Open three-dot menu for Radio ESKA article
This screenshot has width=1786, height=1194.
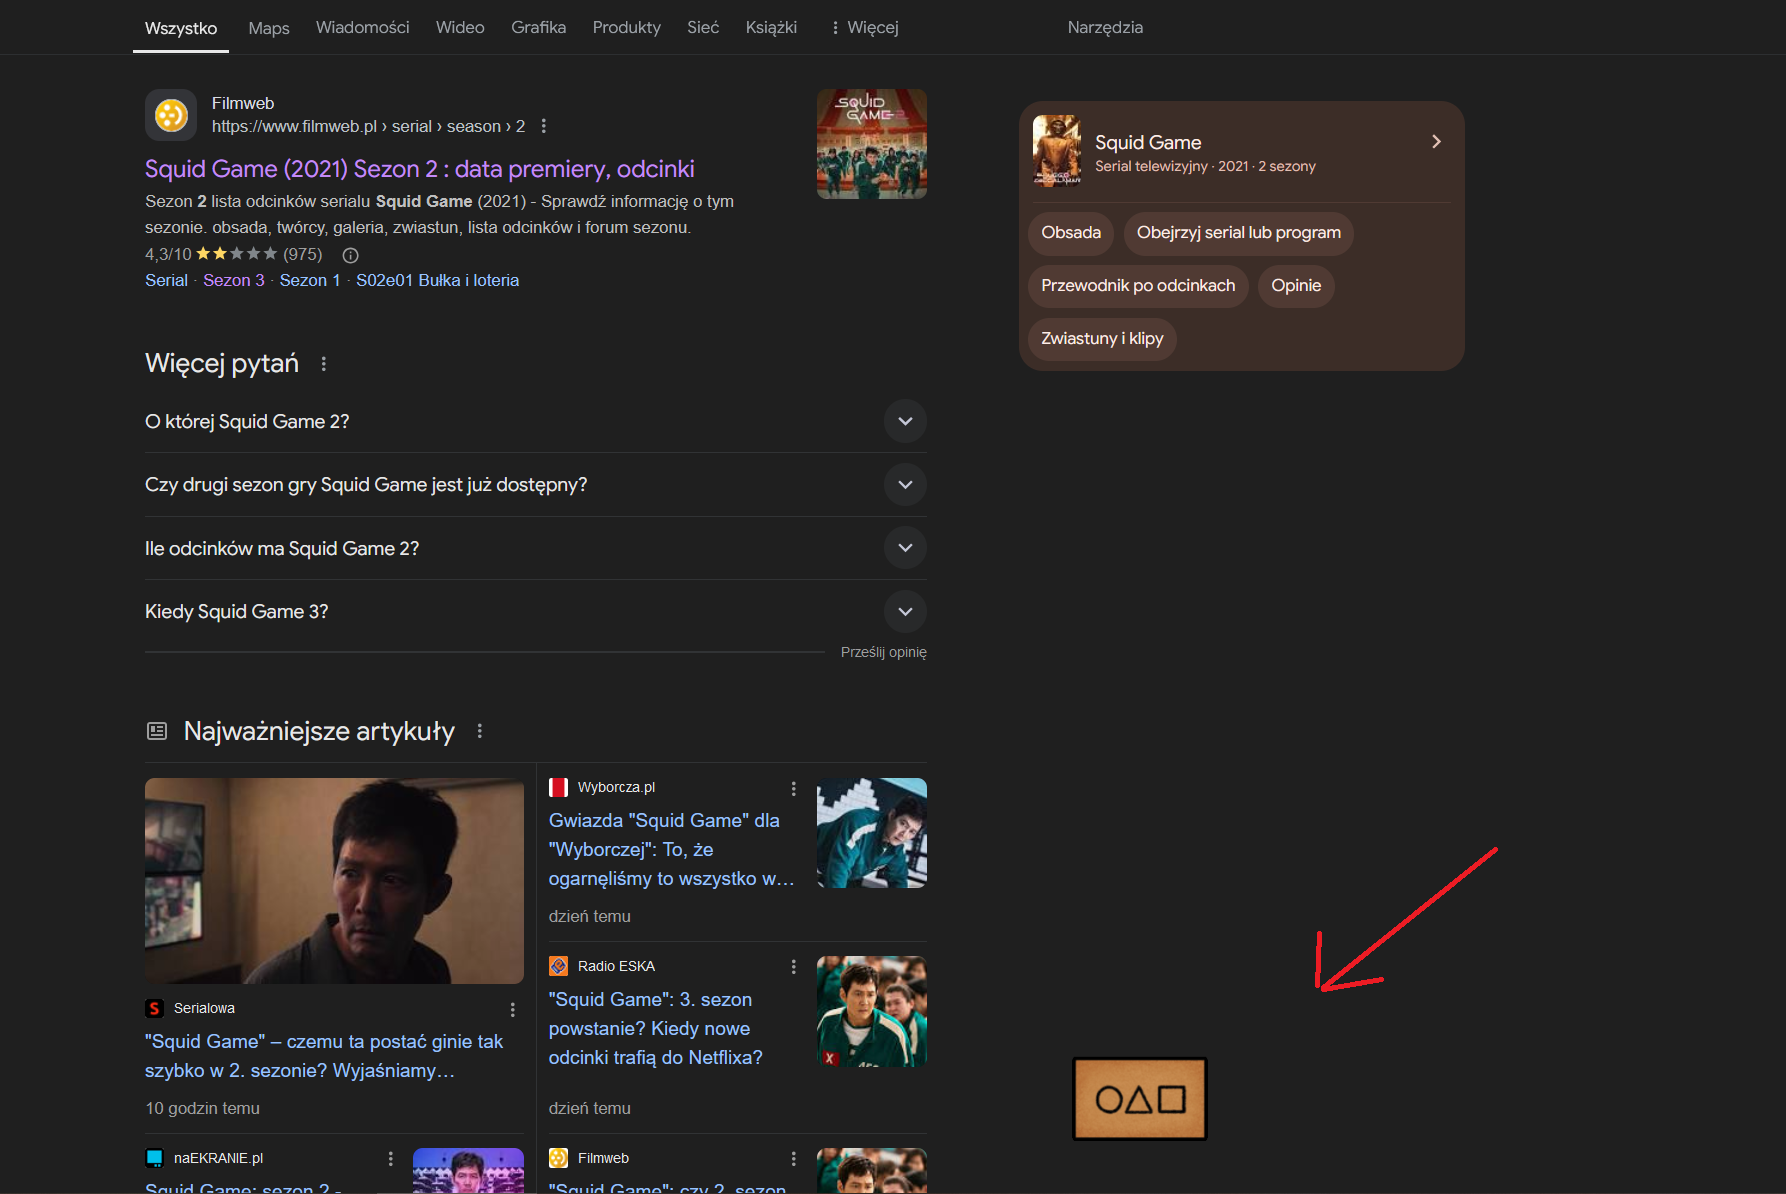click(x=794, y=967)
